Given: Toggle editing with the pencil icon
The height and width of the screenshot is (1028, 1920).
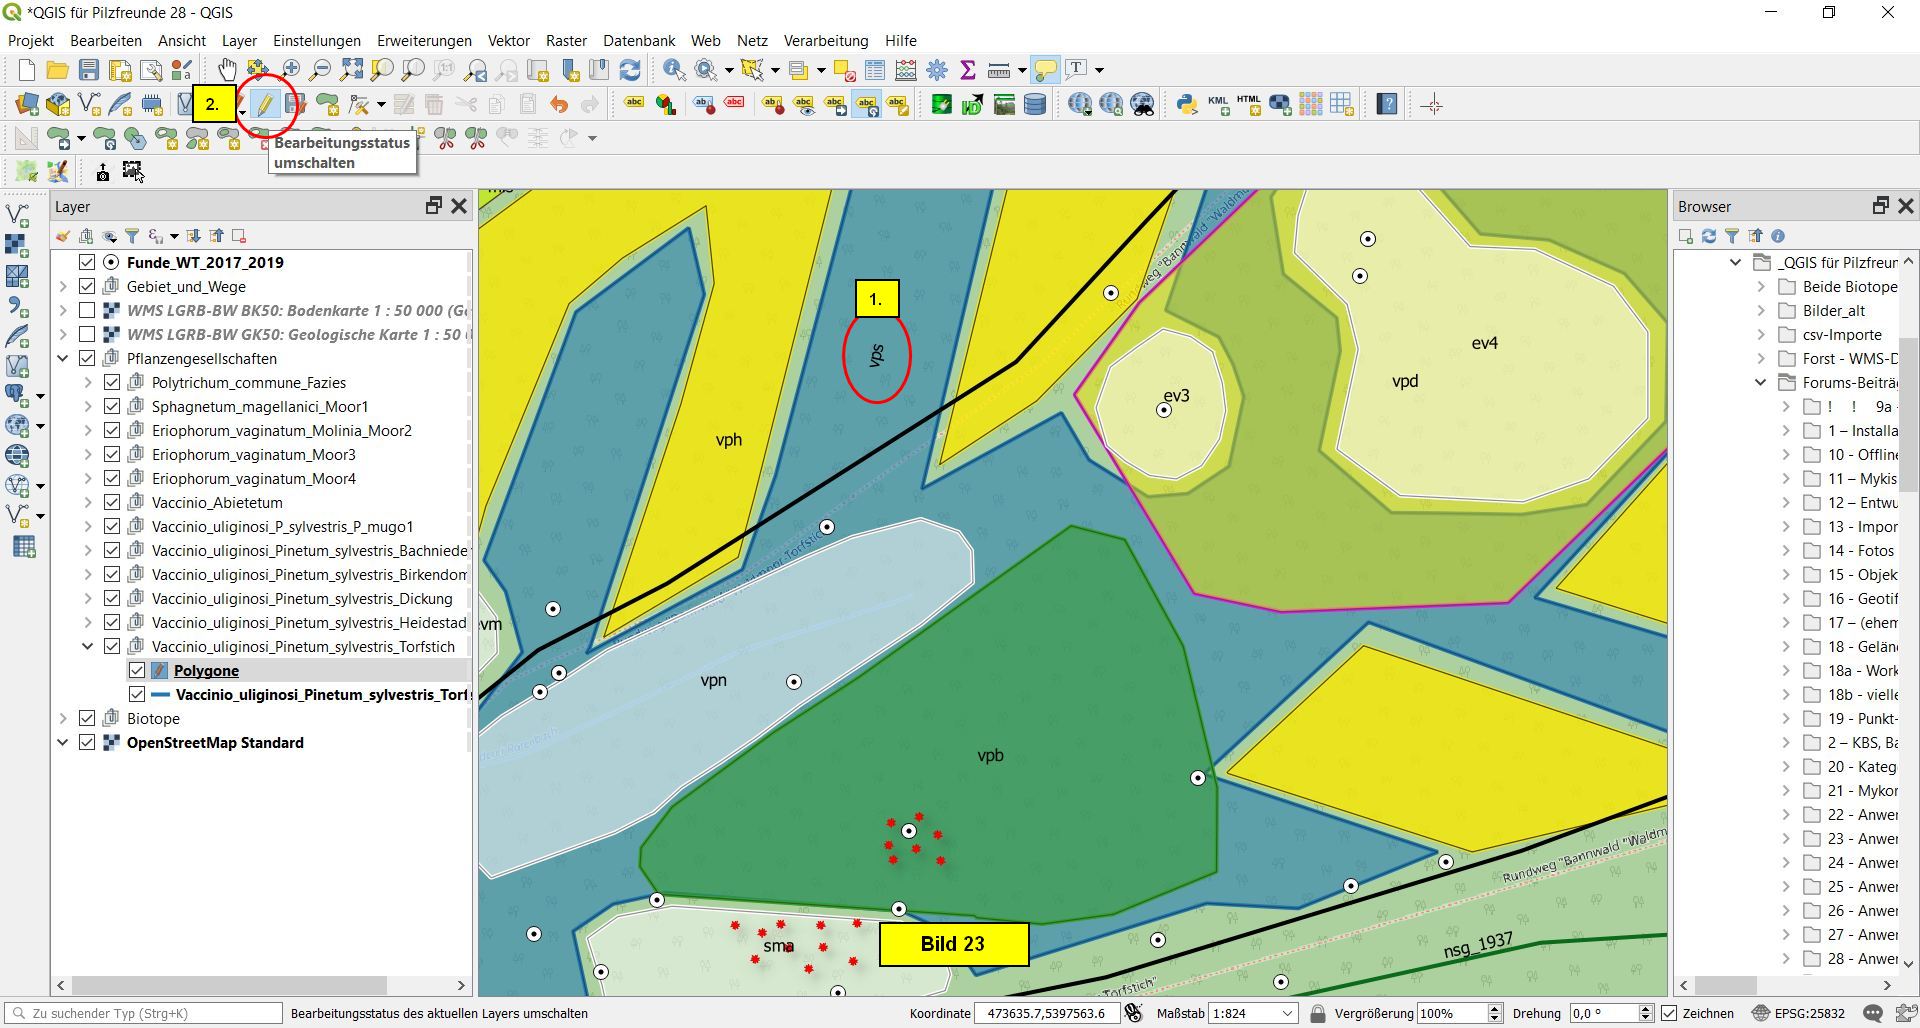Looking at the screenshot, I should (265, 105).
